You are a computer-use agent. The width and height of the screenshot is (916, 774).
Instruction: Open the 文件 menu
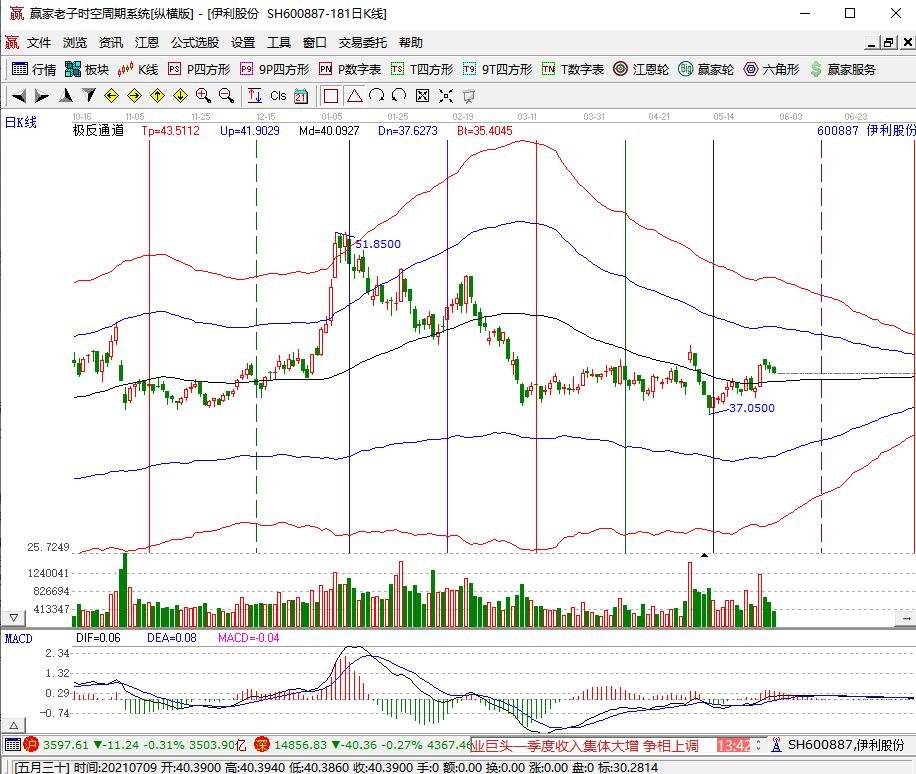click(x=39, y=43)
